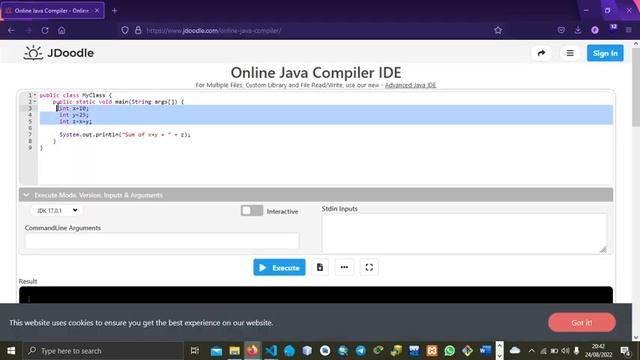Click the Sign In button
The image size is (640, 360).
click(x=605, y=53)
